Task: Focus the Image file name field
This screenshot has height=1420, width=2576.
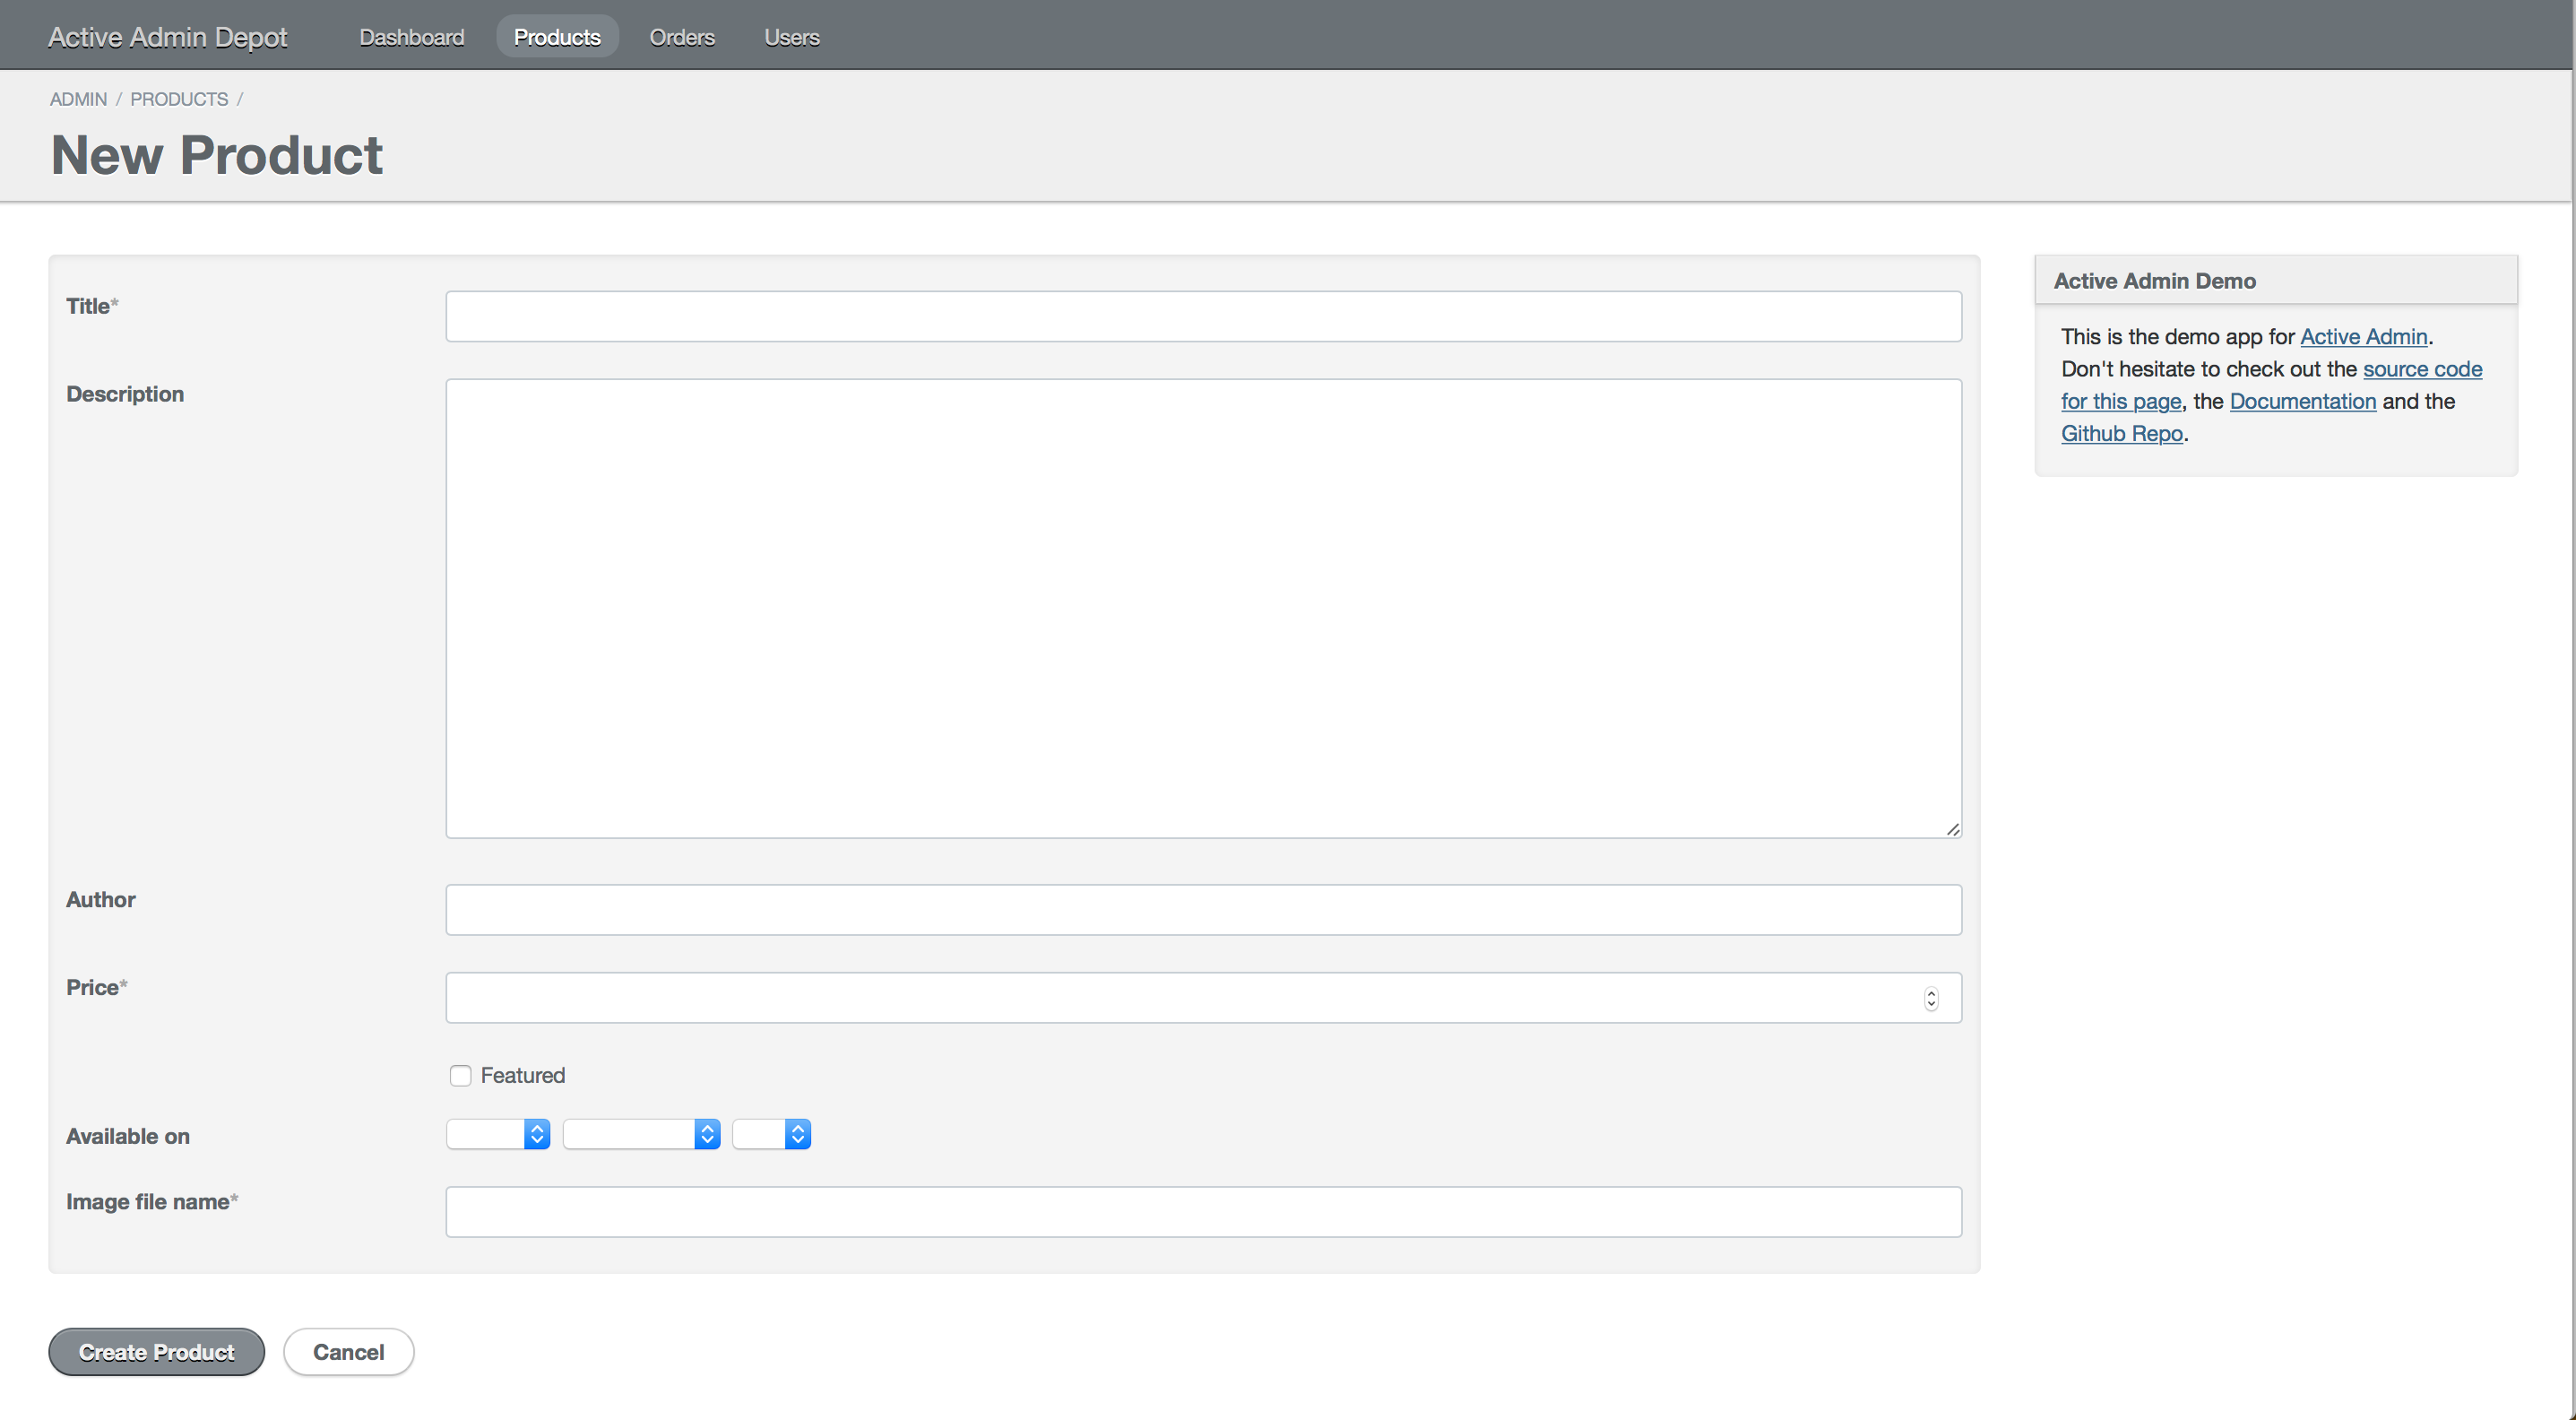Action: click(1203, 1212)
